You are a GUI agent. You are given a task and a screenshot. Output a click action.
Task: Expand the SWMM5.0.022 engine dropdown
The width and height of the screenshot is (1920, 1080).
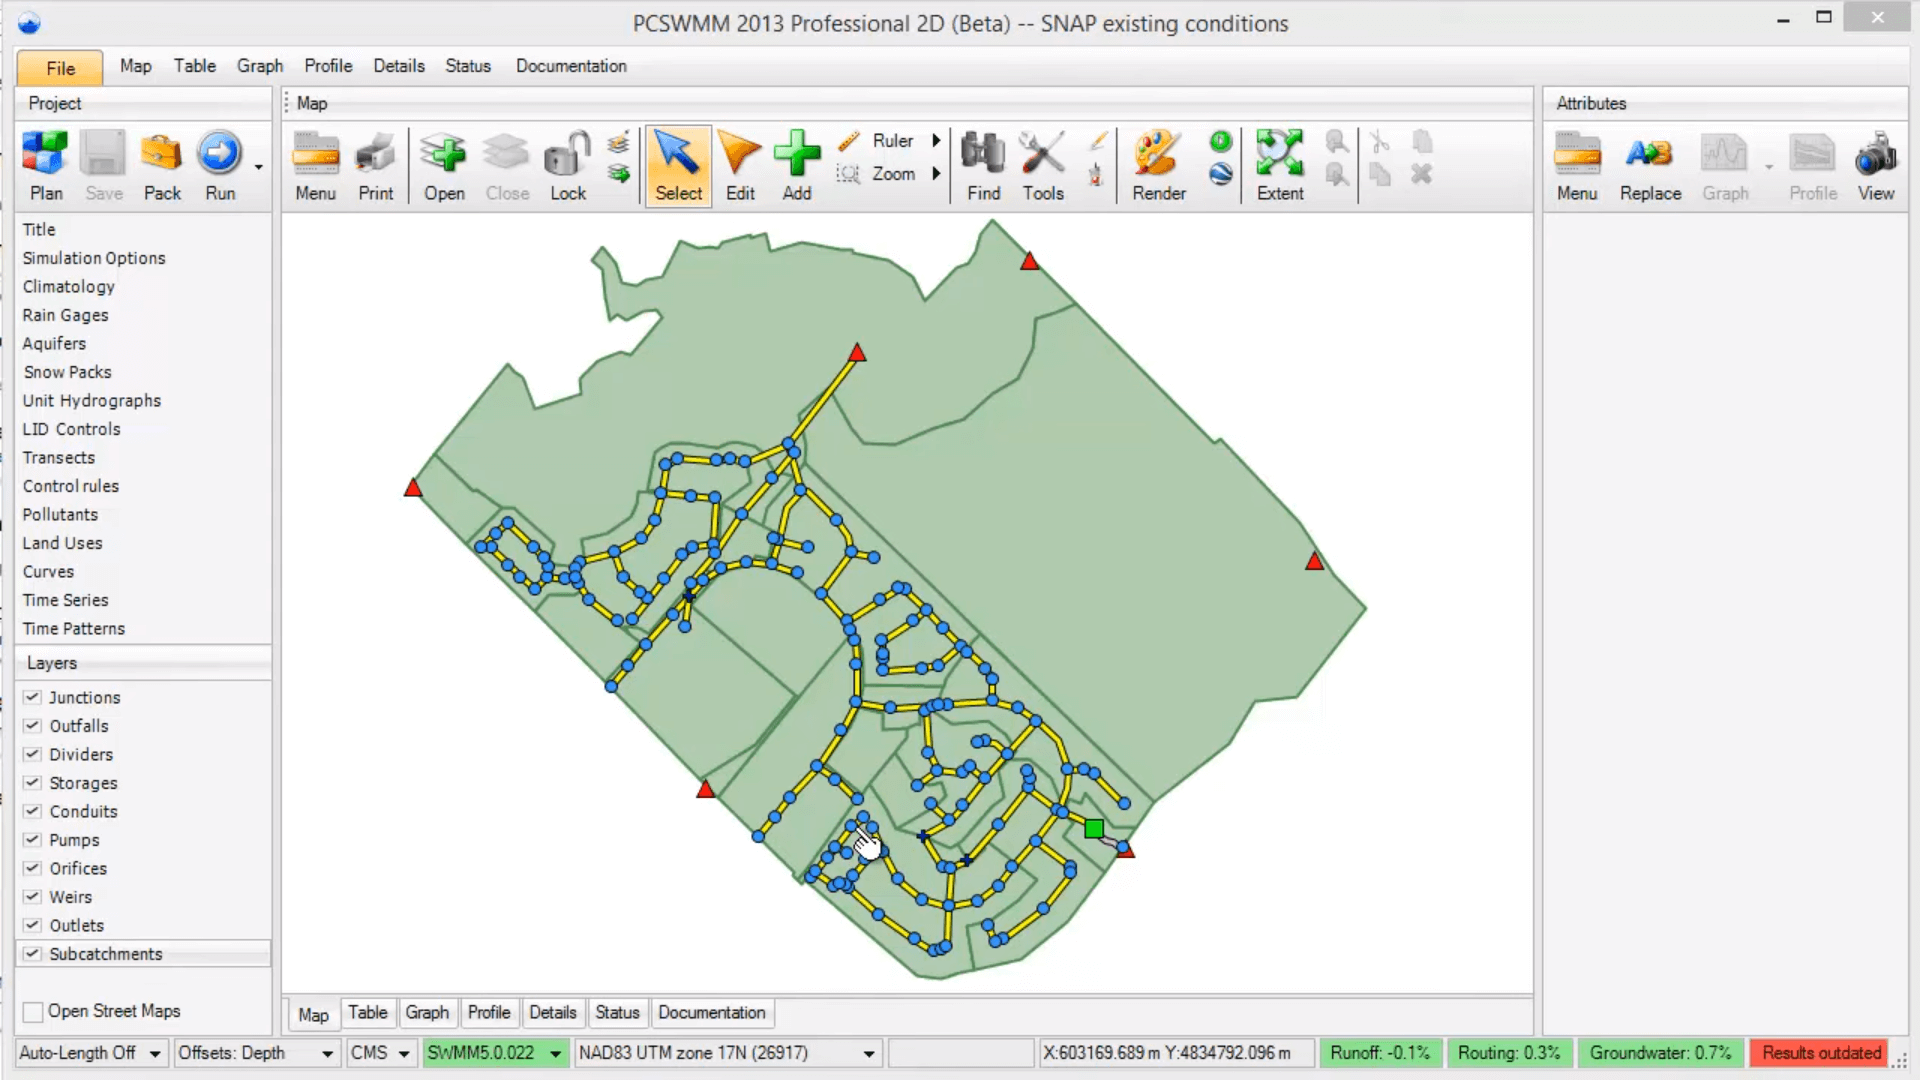(555, 1053)
